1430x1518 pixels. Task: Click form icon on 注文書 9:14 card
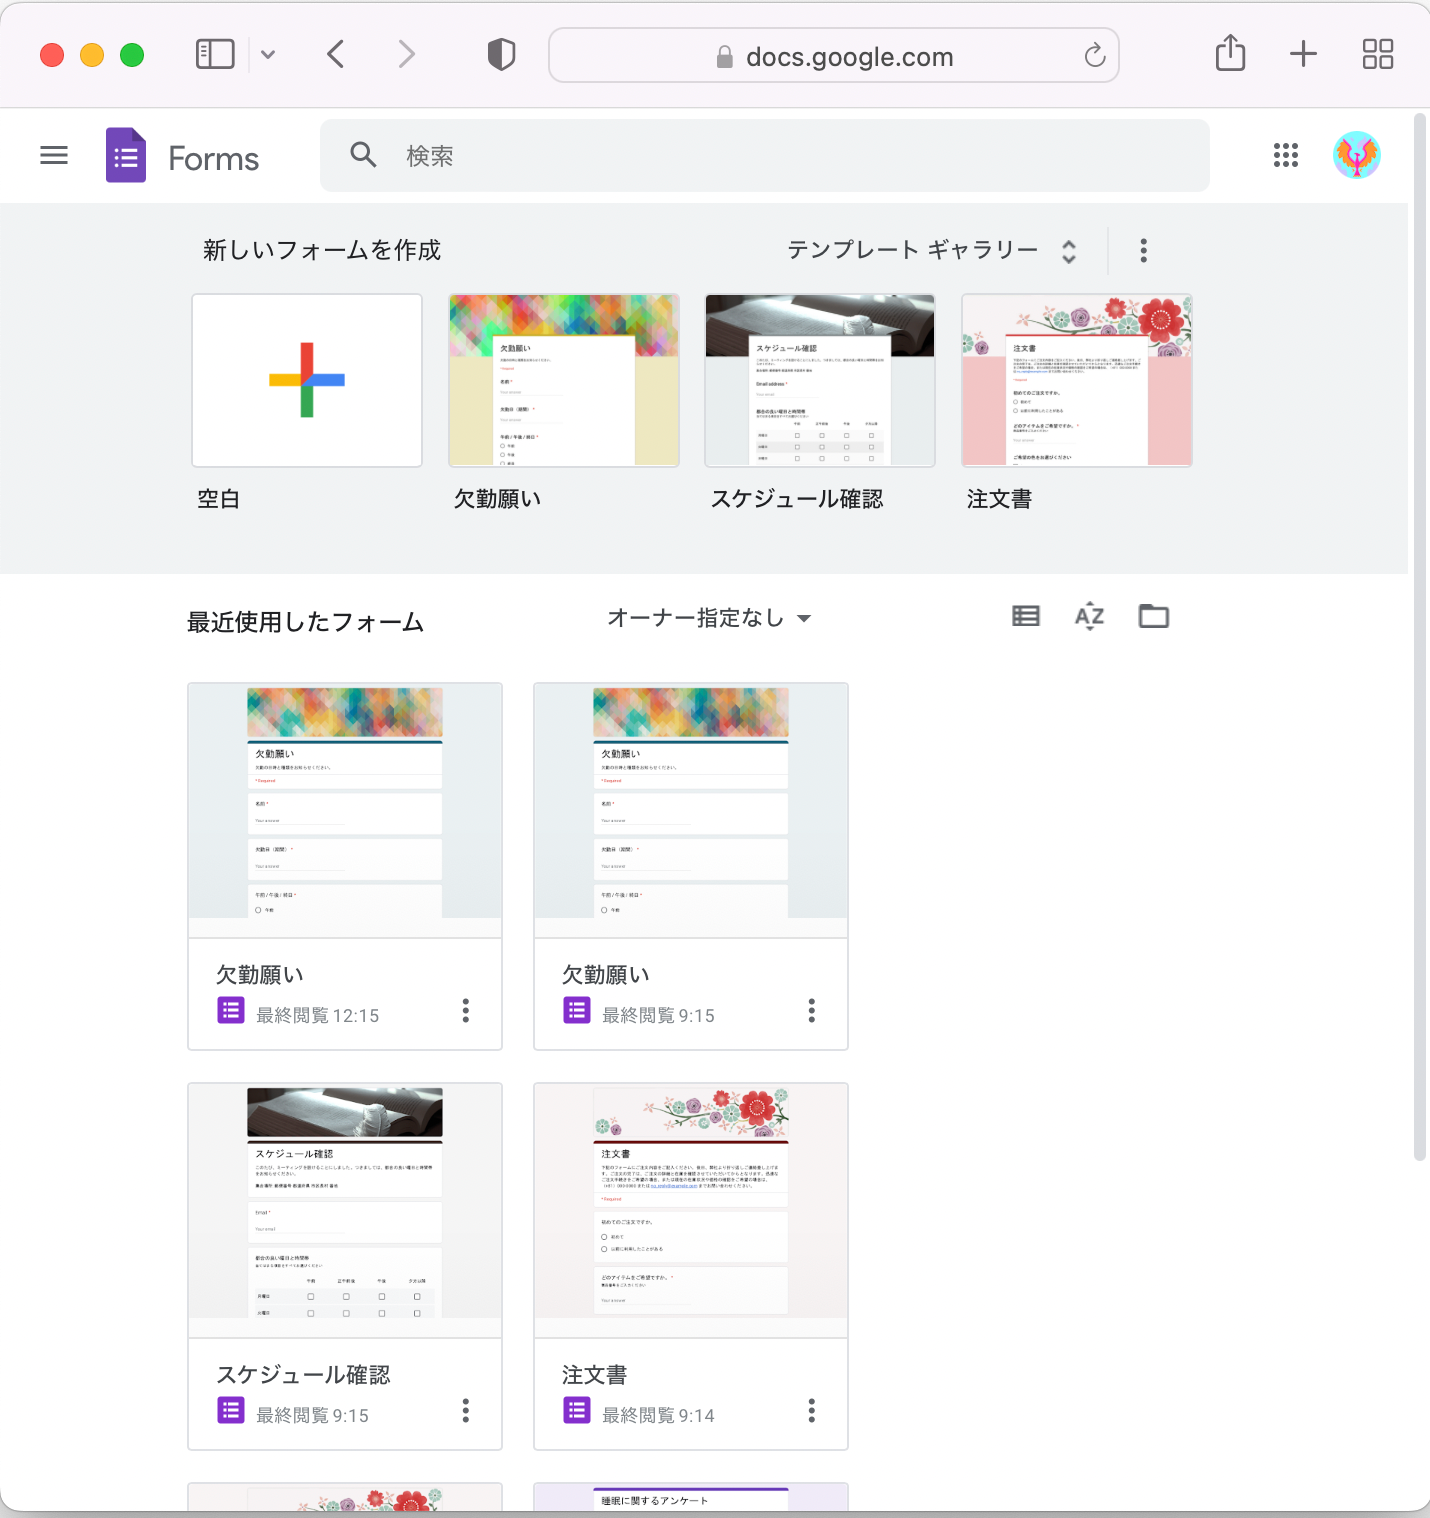(577, 1411)
